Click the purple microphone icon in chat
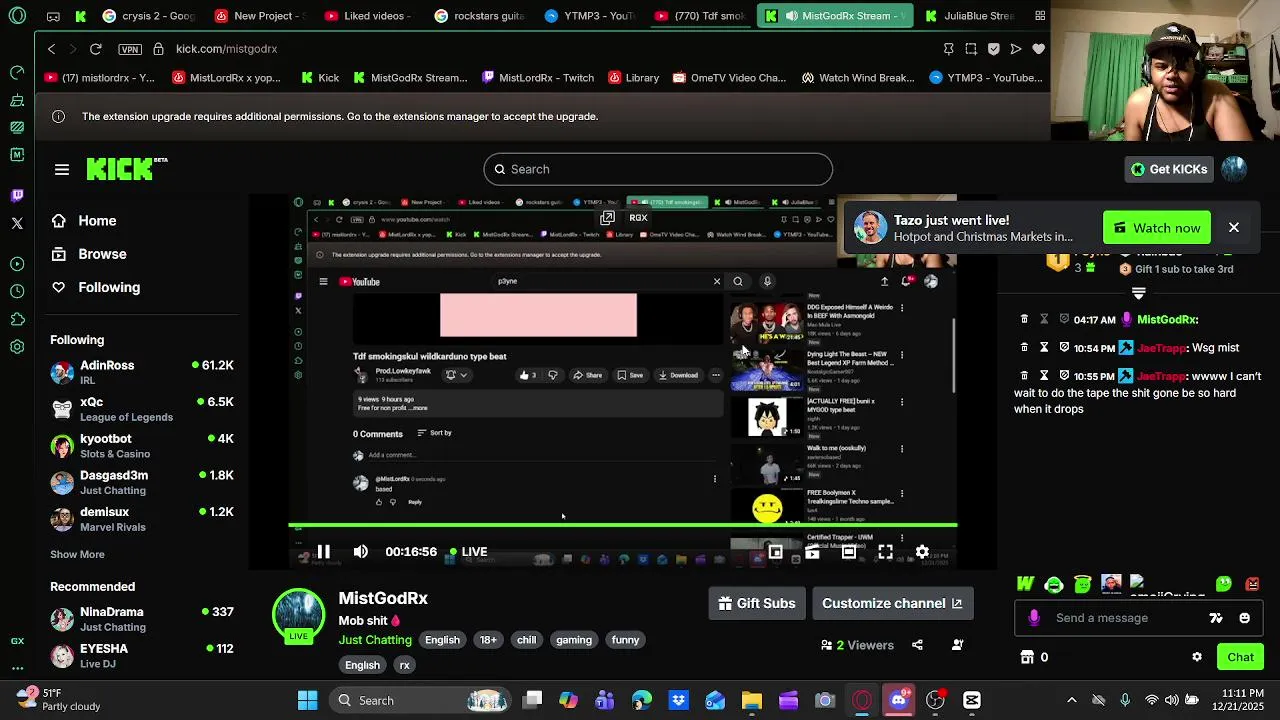 [1034, 618]
